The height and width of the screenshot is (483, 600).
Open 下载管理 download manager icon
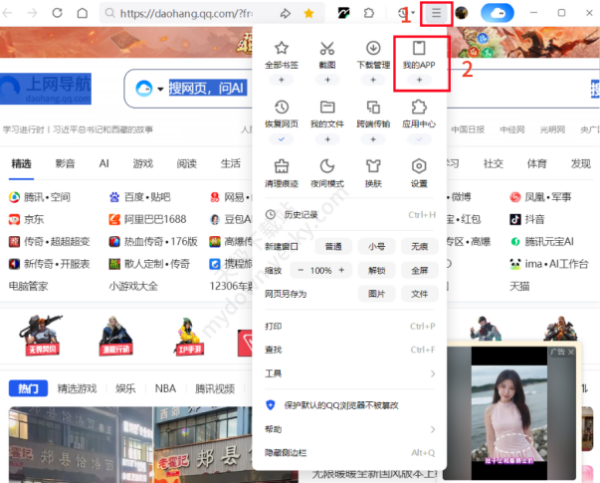(373, 49)
